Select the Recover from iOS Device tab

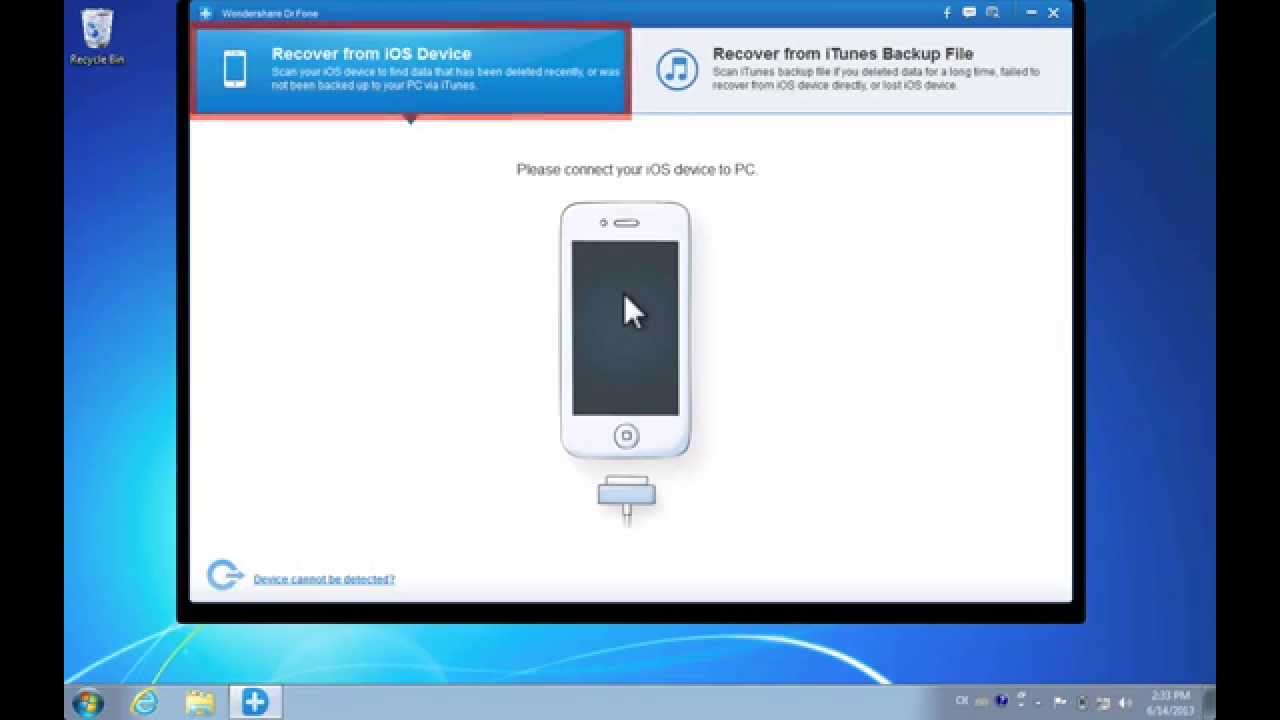coord(410,70)
